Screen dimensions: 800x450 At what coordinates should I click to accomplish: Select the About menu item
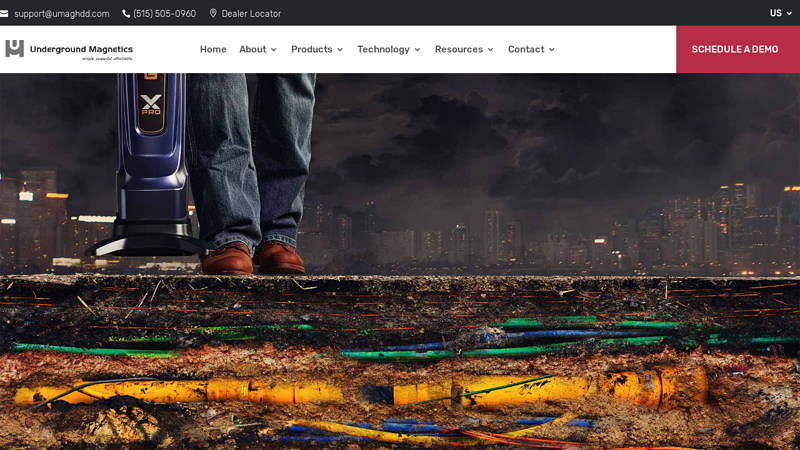click(x=252, y=49)
